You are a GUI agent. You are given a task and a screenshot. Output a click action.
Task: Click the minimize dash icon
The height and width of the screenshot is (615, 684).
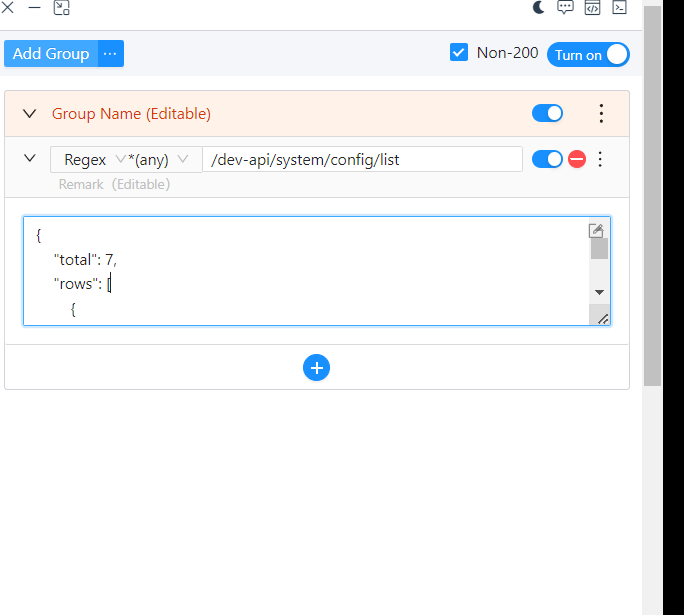click(34, 7)
